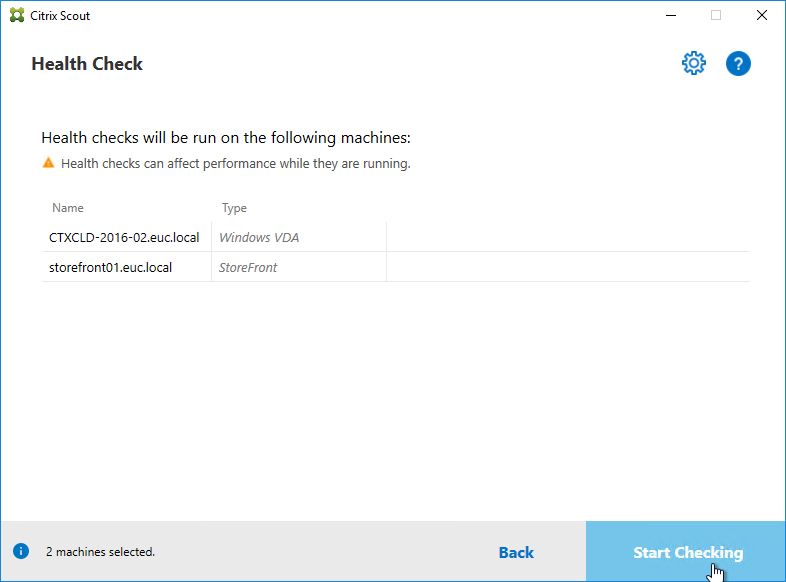Click the Windows VDA type cell
Screen dimensions: 786x582
coord(259,238)
